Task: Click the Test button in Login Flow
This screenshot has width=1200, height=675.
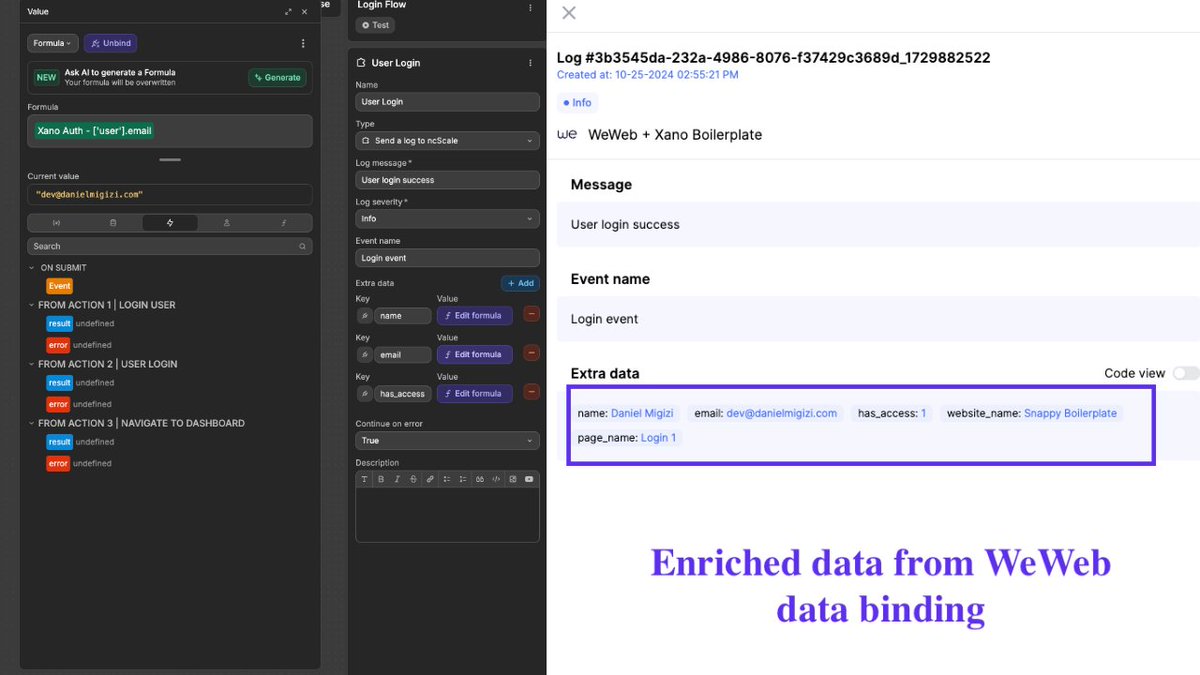Action: pos(376,25)
